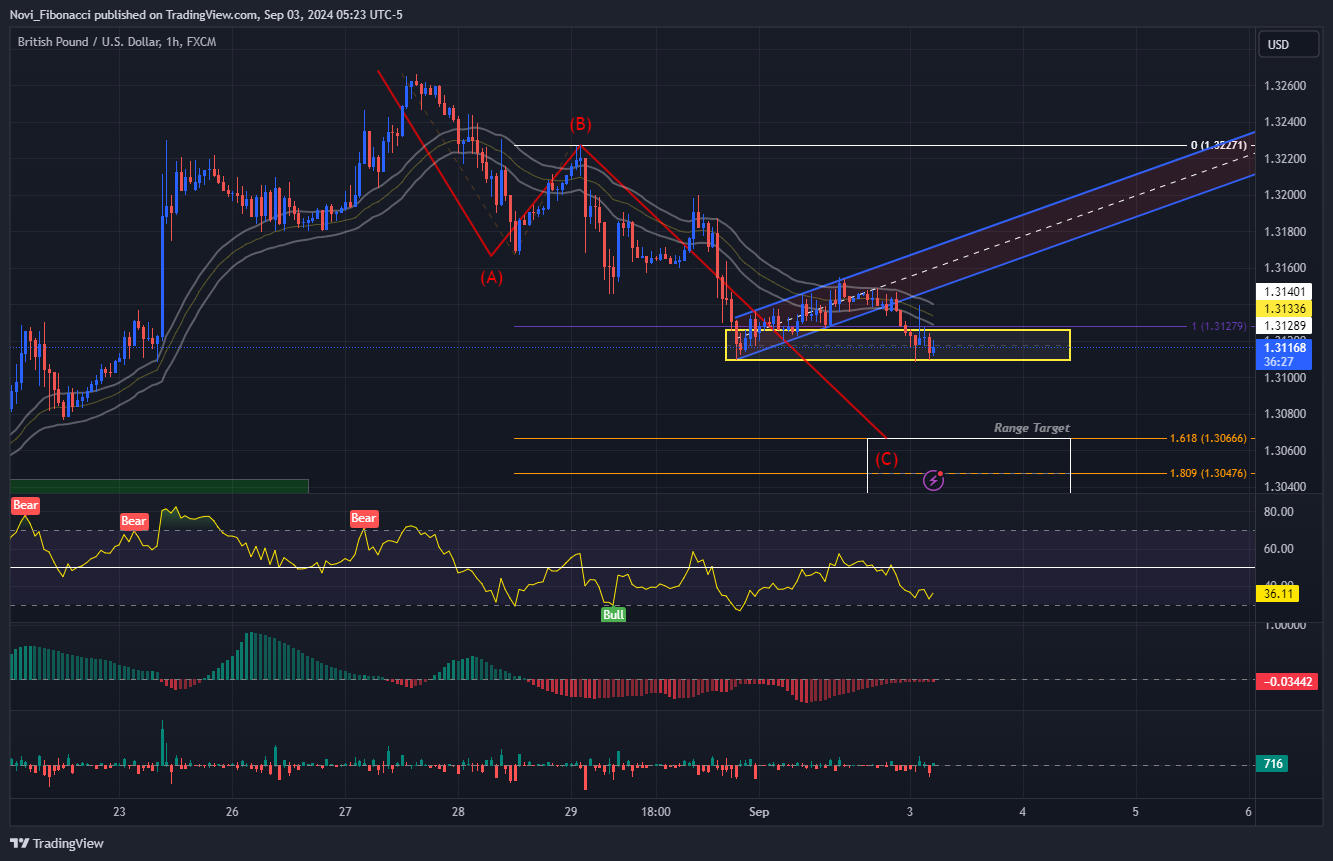Screen dimensions: 1333x861
Task: Click 1.31600 on the price axis
Action: (1286, 268)
